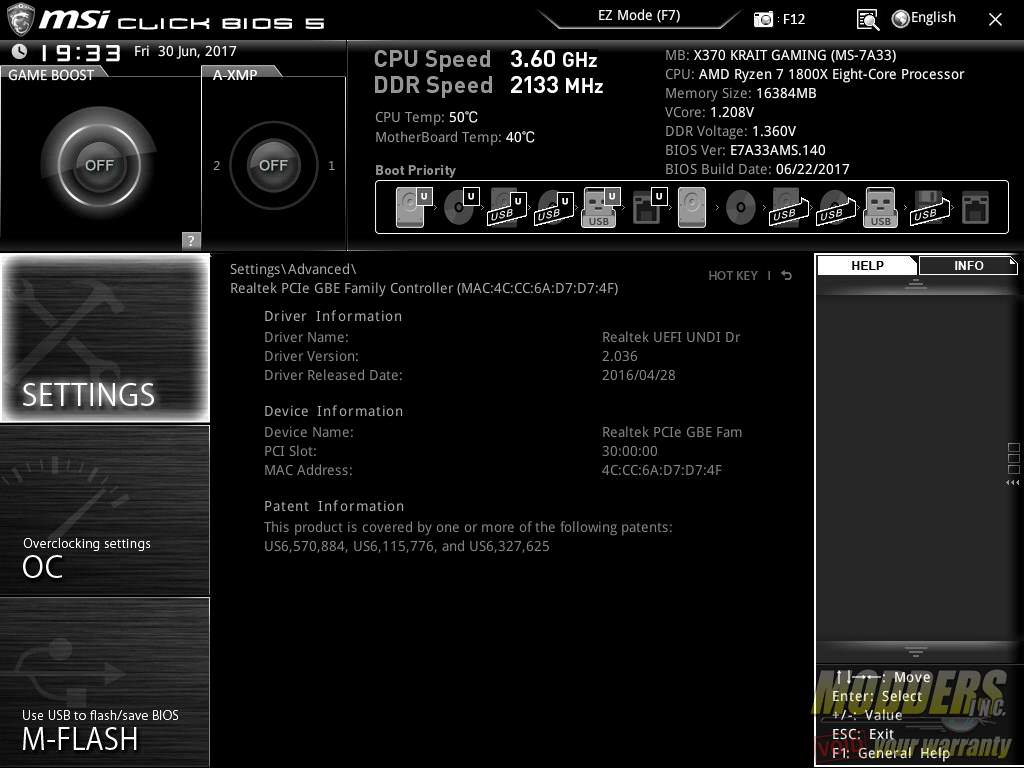
Task: Click the F12 screenshot label
Action: (793, 19)
